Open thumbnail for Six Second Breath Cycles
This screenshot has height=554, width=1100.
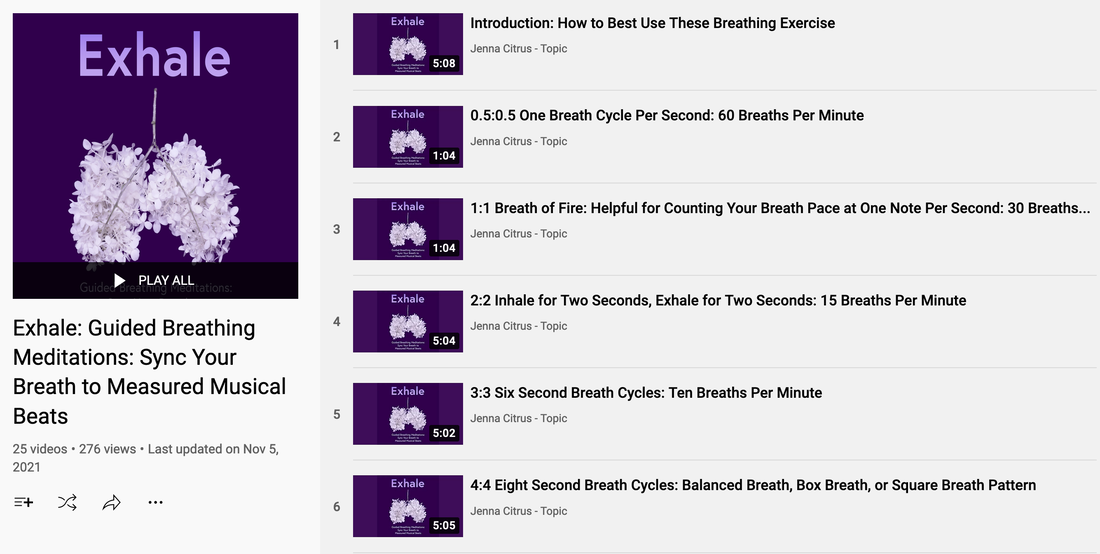[x=408, y=414]
